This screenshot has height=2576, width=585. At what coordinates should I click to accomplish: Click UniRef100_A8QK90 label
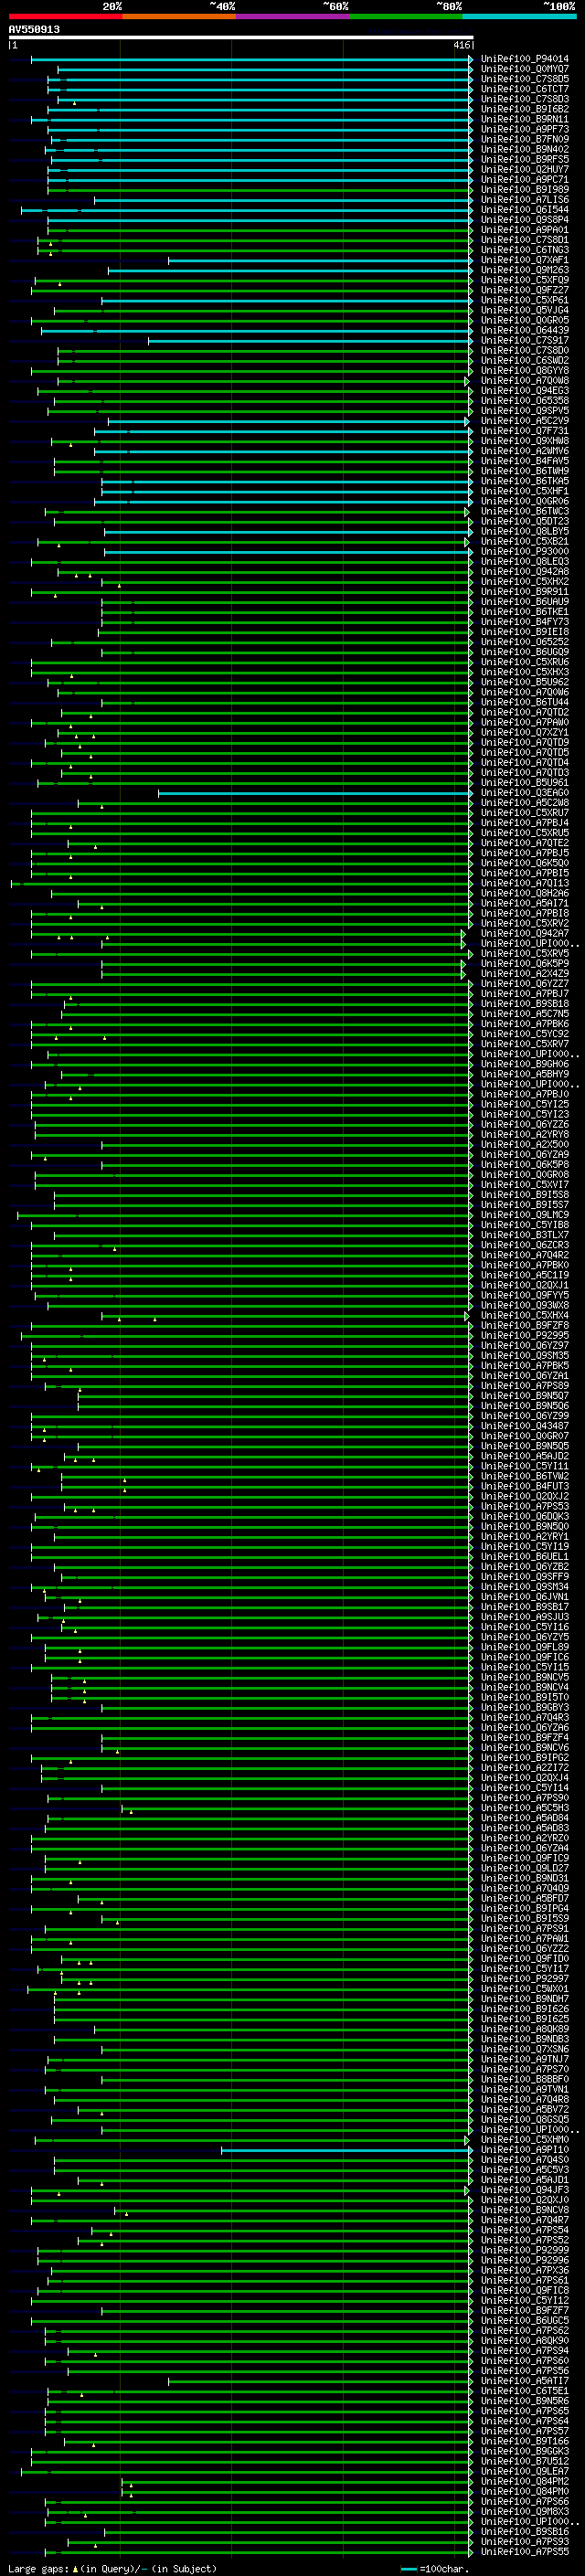pyautogui.click(x=524, y=2340)
